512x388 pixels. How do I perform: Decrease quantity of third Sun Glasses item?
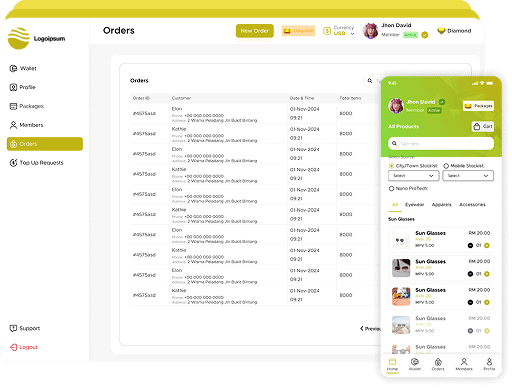click(x=470, y=302)
